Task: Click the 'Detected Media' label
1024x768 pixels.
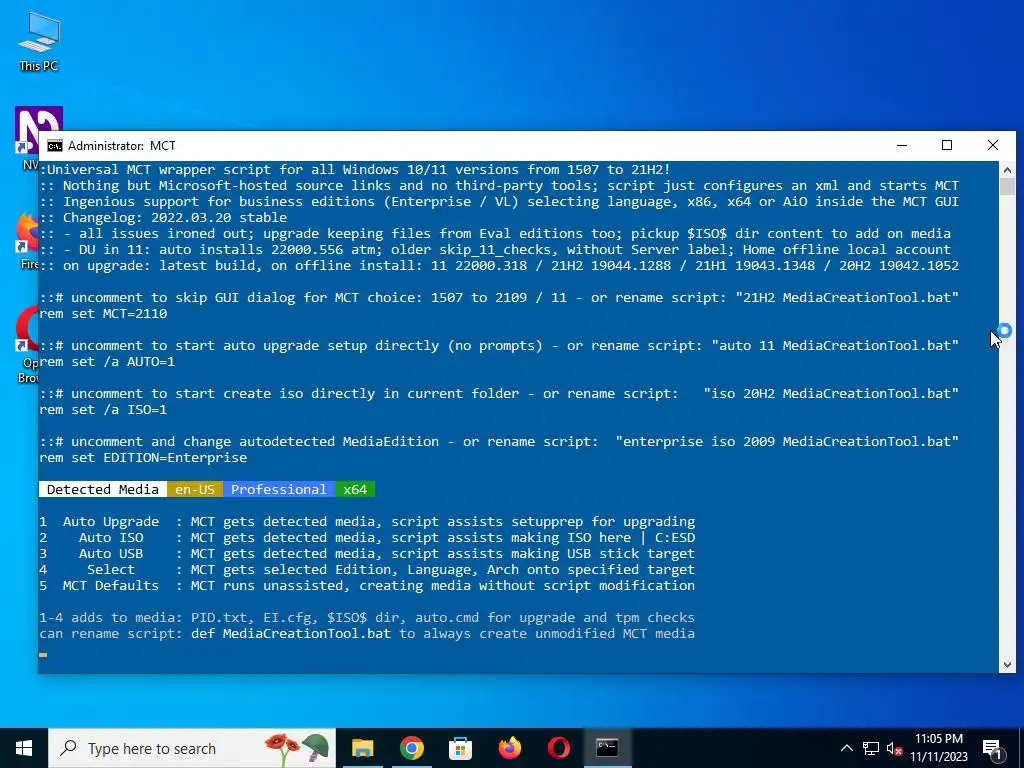Action: [103, 489]
